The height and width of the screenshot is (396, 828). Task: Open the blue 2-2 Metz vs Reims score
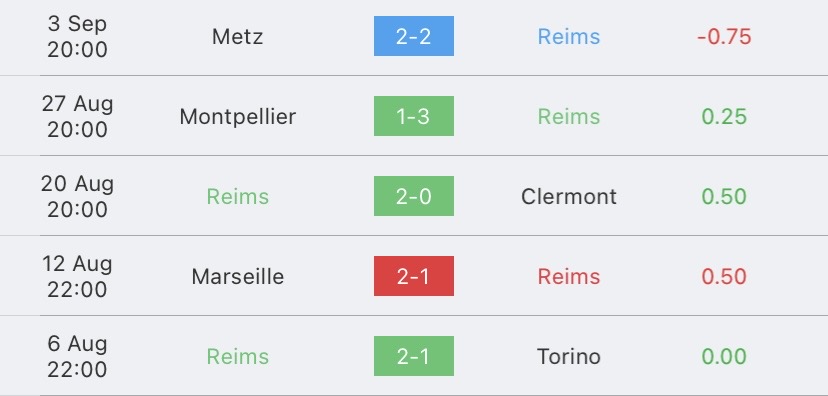[413, 36]
